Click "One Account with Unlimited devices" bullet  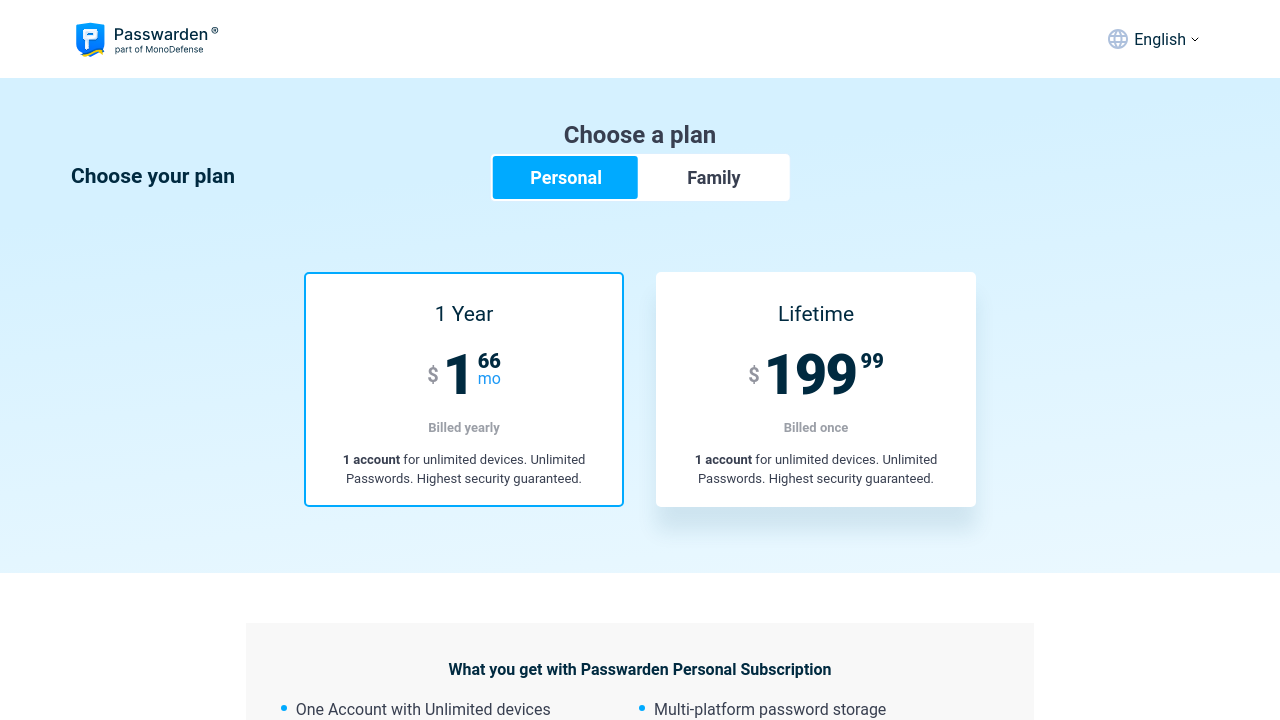(423, 709)
